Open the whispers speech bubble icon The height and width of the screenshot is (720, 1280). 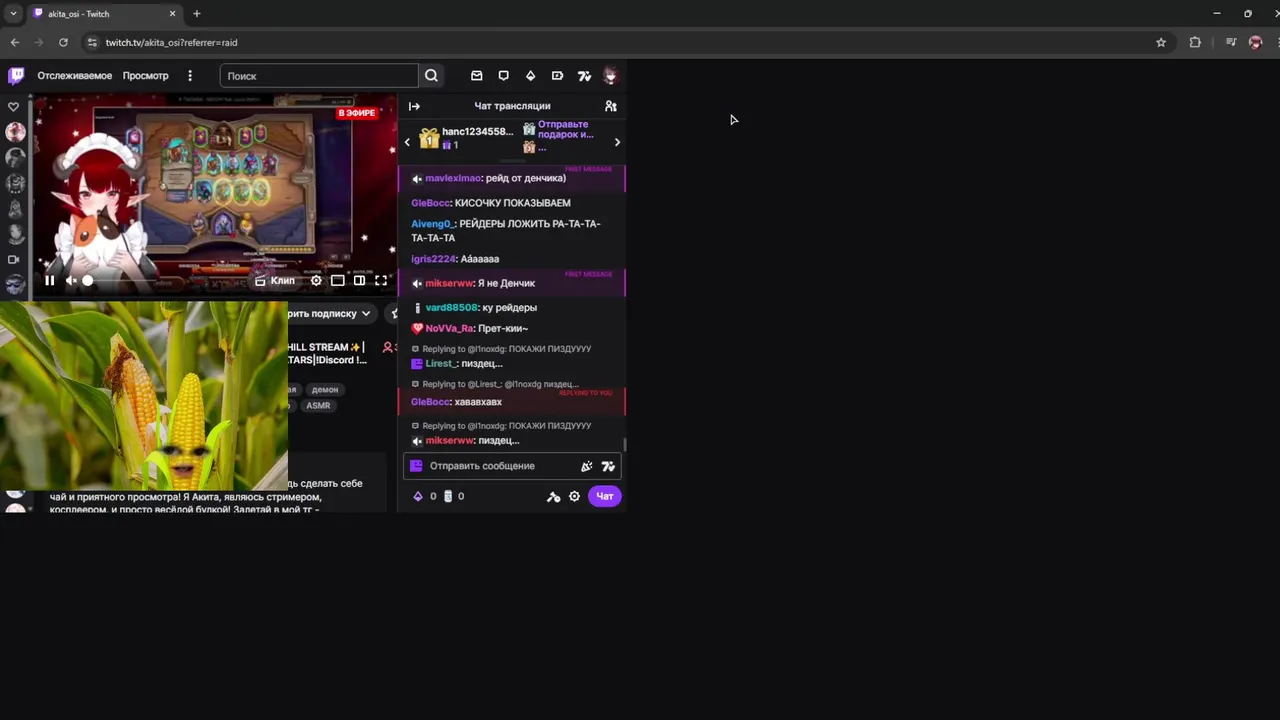pos(504,76)
